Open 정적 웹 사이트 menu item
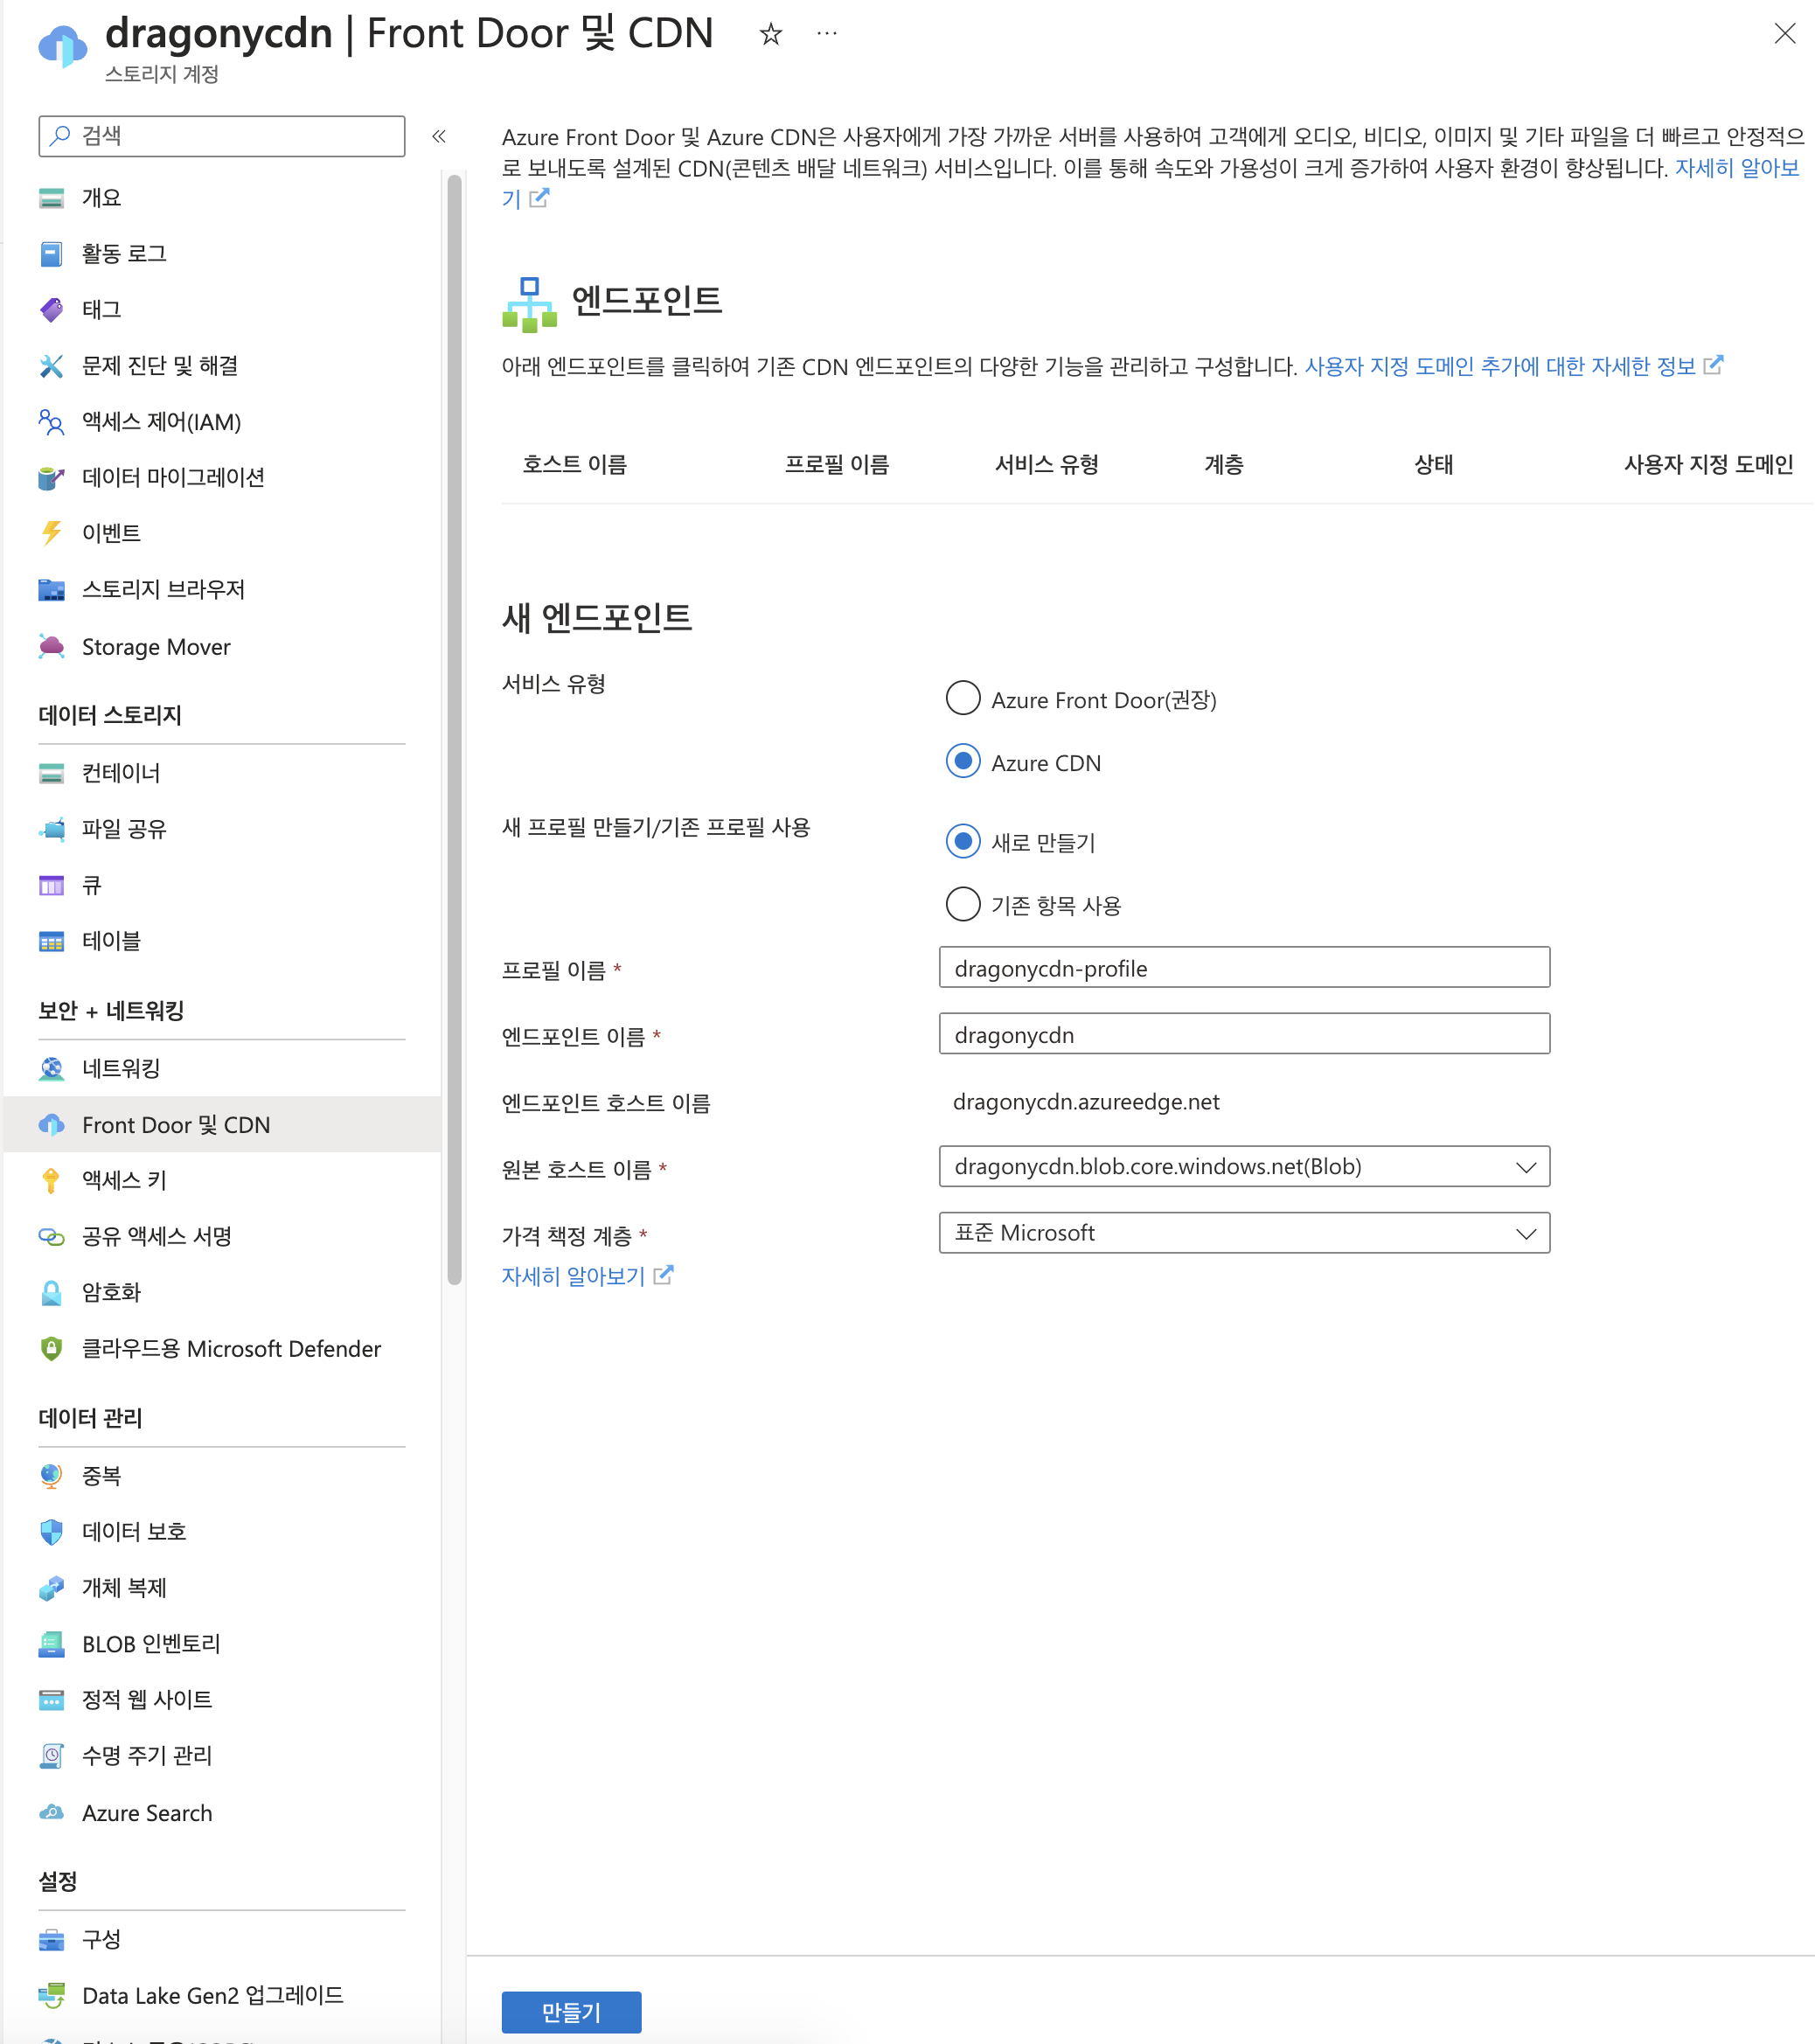1815x2044 pixels. pyautogui.click(x=222, y=1700)
